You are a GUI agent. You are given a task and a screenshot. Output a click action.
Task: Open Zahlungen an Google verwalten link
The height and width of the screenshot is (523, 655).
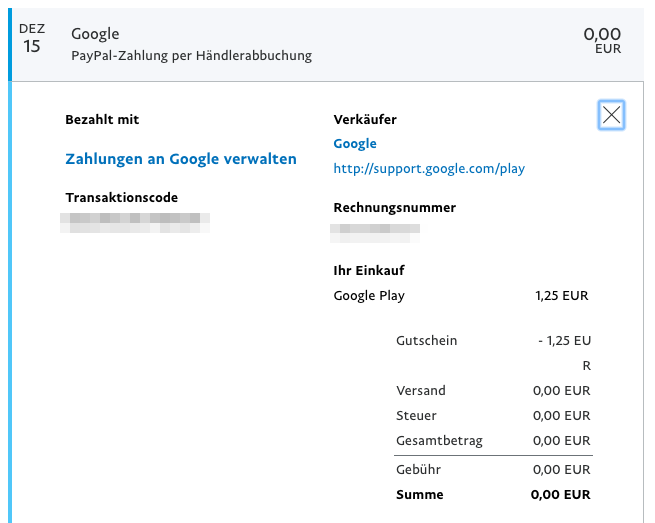point(181,159)
